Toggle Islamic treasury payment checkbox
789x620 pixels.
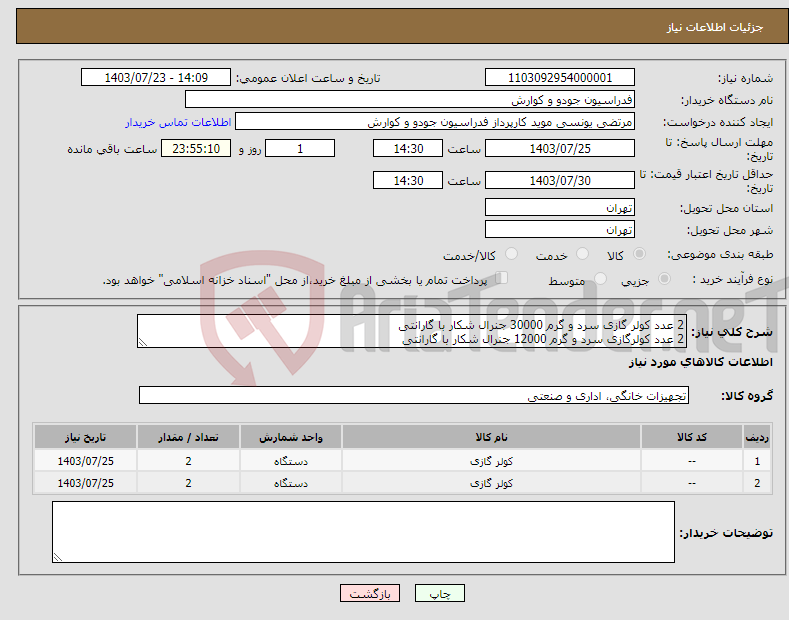pos(502,278)
